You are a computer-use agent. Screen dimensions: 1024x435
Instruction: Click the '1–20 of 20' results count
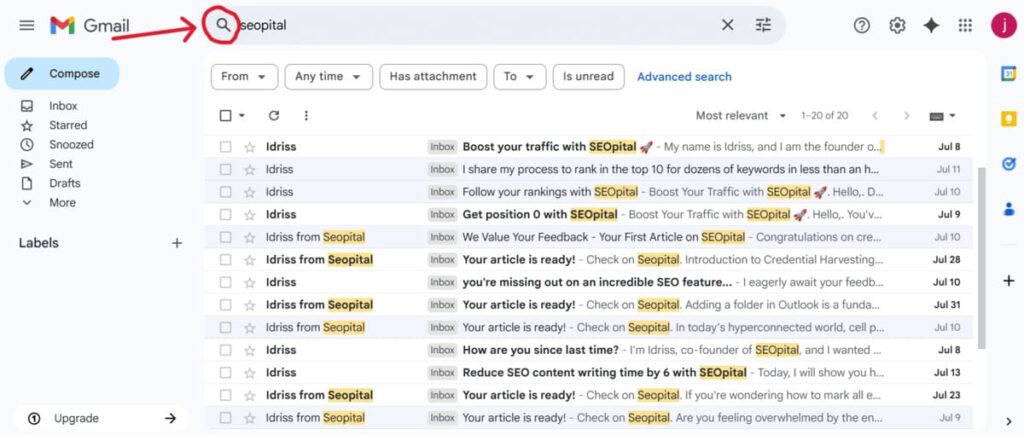click(824, 116)
